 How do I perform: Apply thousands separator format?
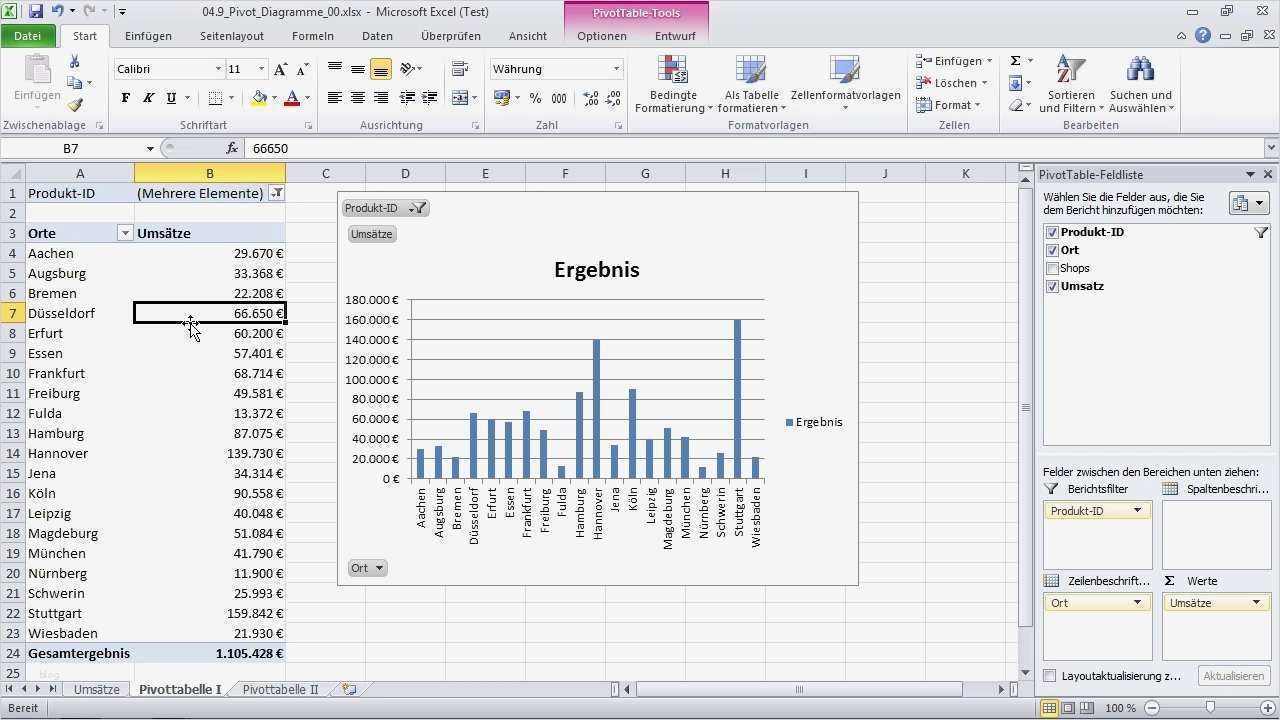pyautogui.click(x=559, y=98)
